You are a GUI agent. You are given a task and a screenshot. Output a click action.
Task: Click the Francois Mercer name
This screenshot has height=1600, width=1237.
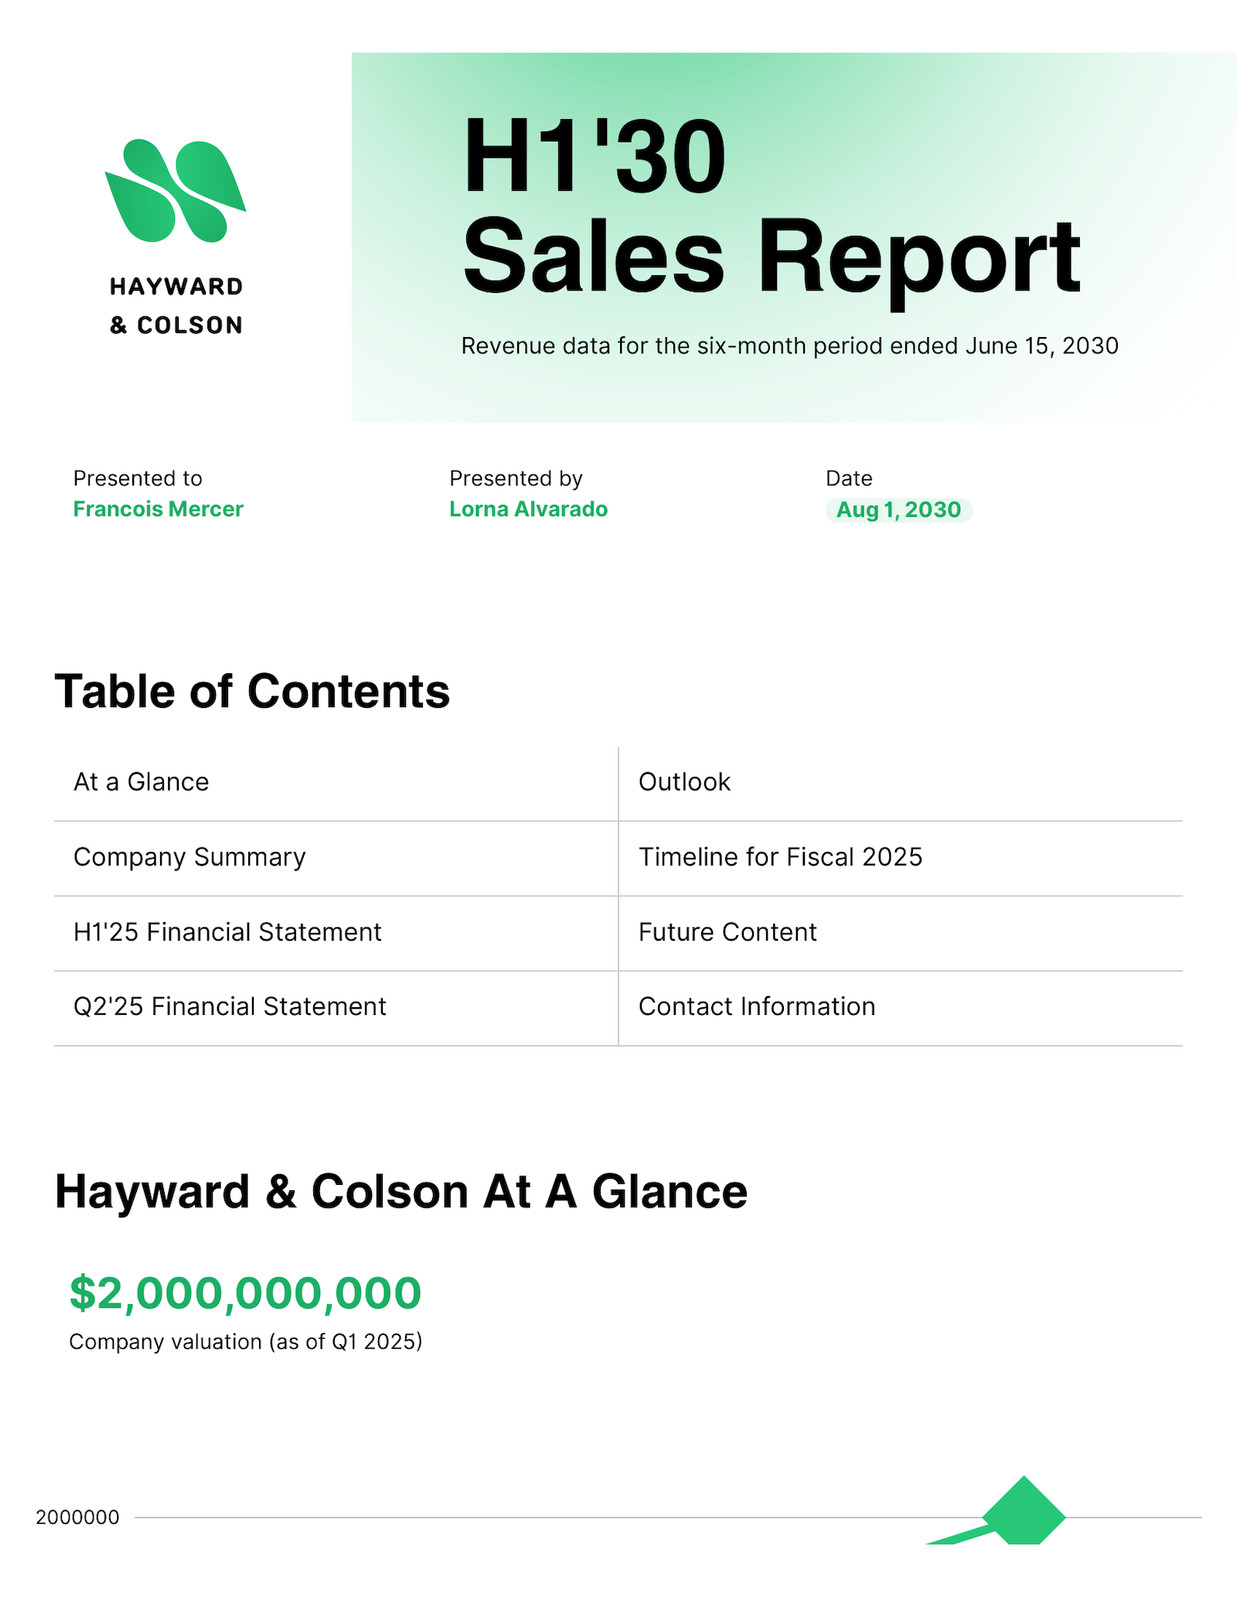[x=158, y=509]
